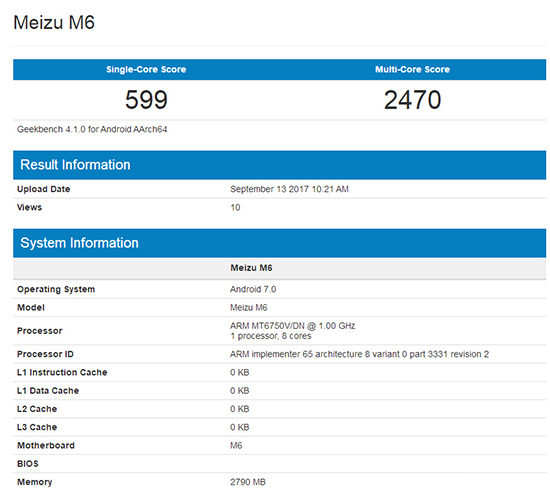Click the September 13 2017 upload date value
Screen dimensions: 550x497
pyautogui.click(x=289, y=189)
